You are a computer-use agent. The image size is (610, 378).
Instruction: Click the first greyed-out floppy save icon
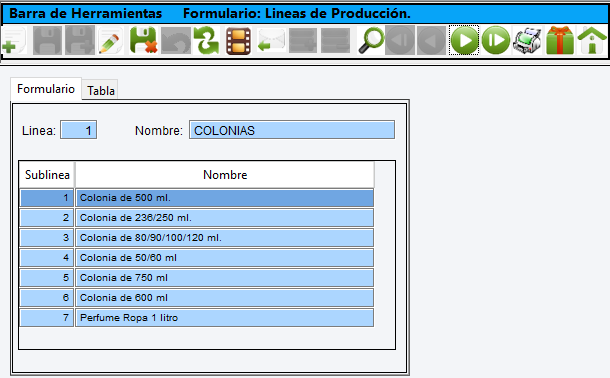point(47,40)
